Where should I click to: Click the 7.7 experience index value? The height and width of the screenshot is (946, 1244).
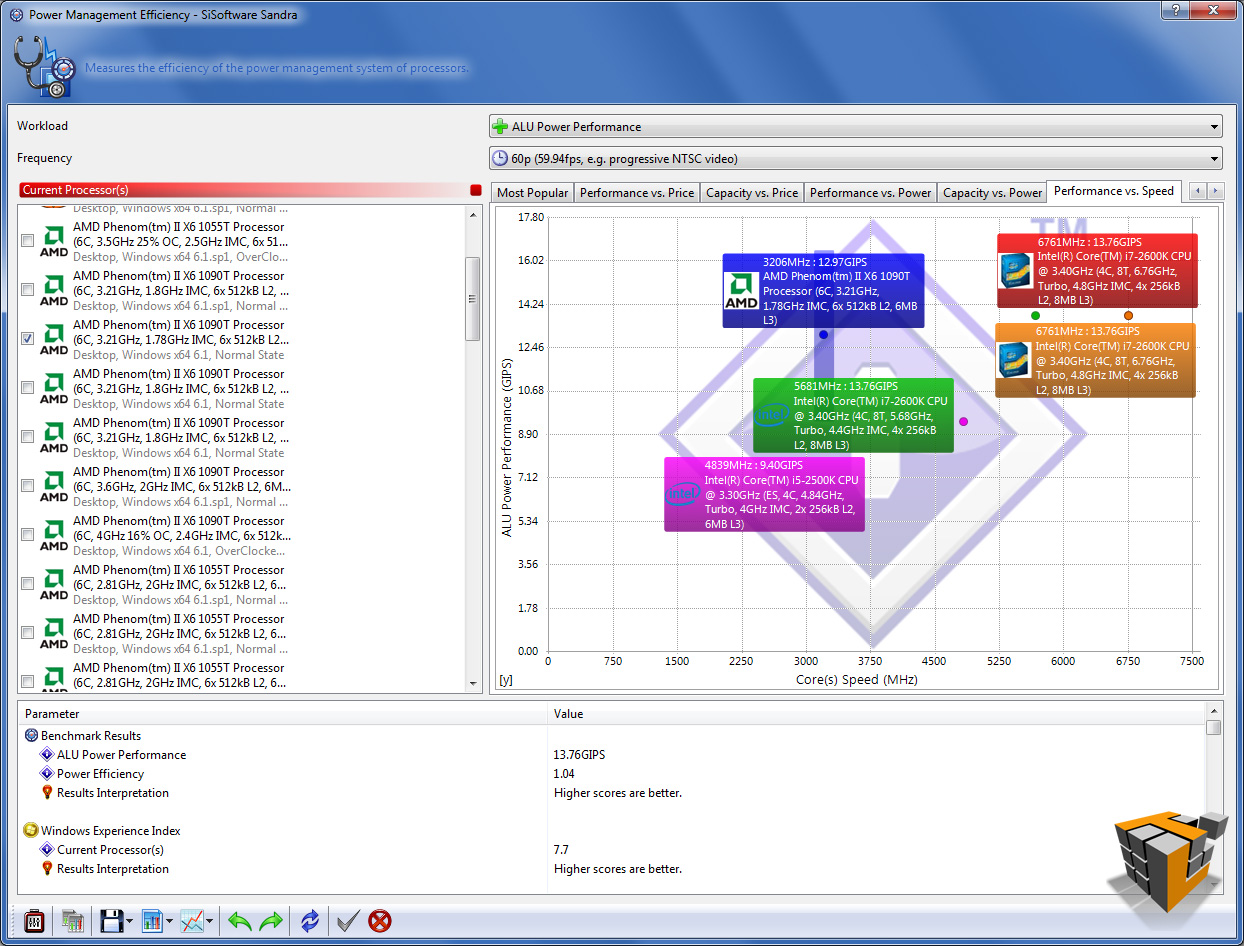coord(561,850)
